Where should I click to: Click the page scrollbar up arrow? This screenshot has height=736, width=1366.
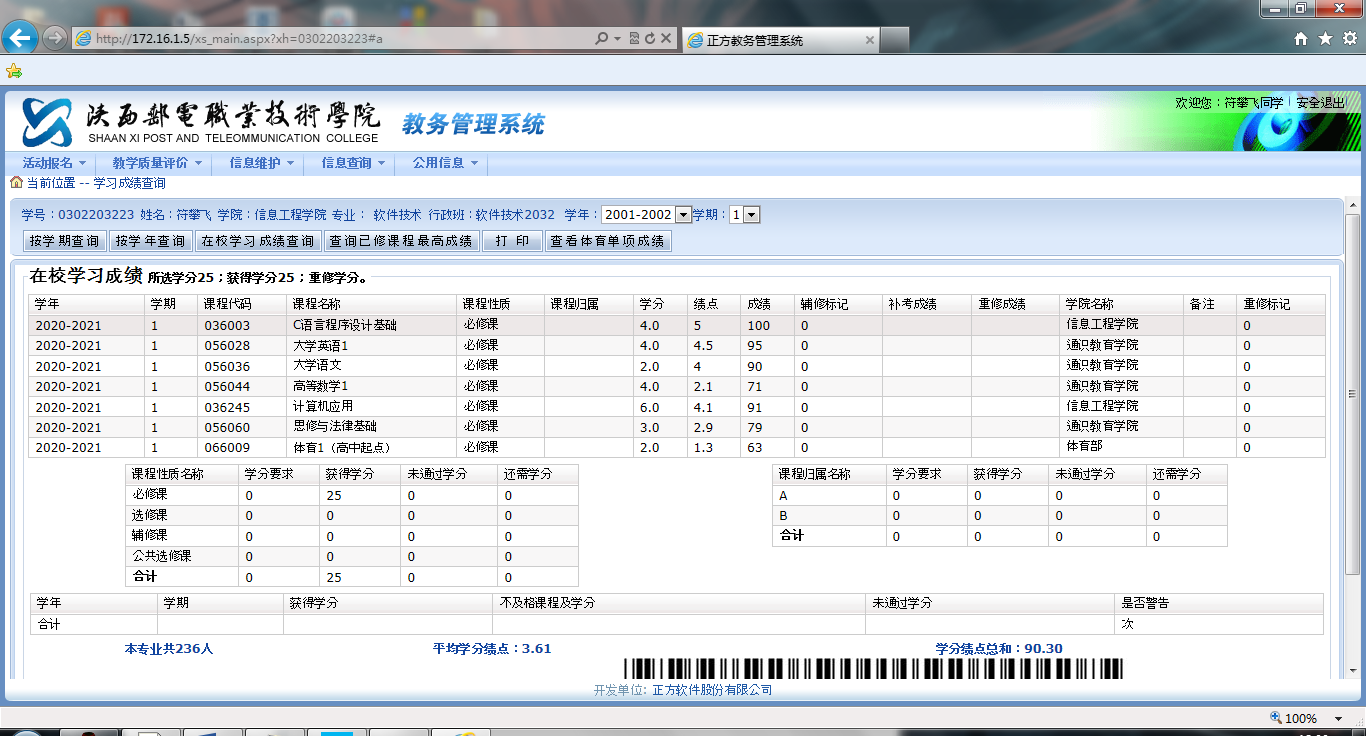click(x=1353, y=204)
